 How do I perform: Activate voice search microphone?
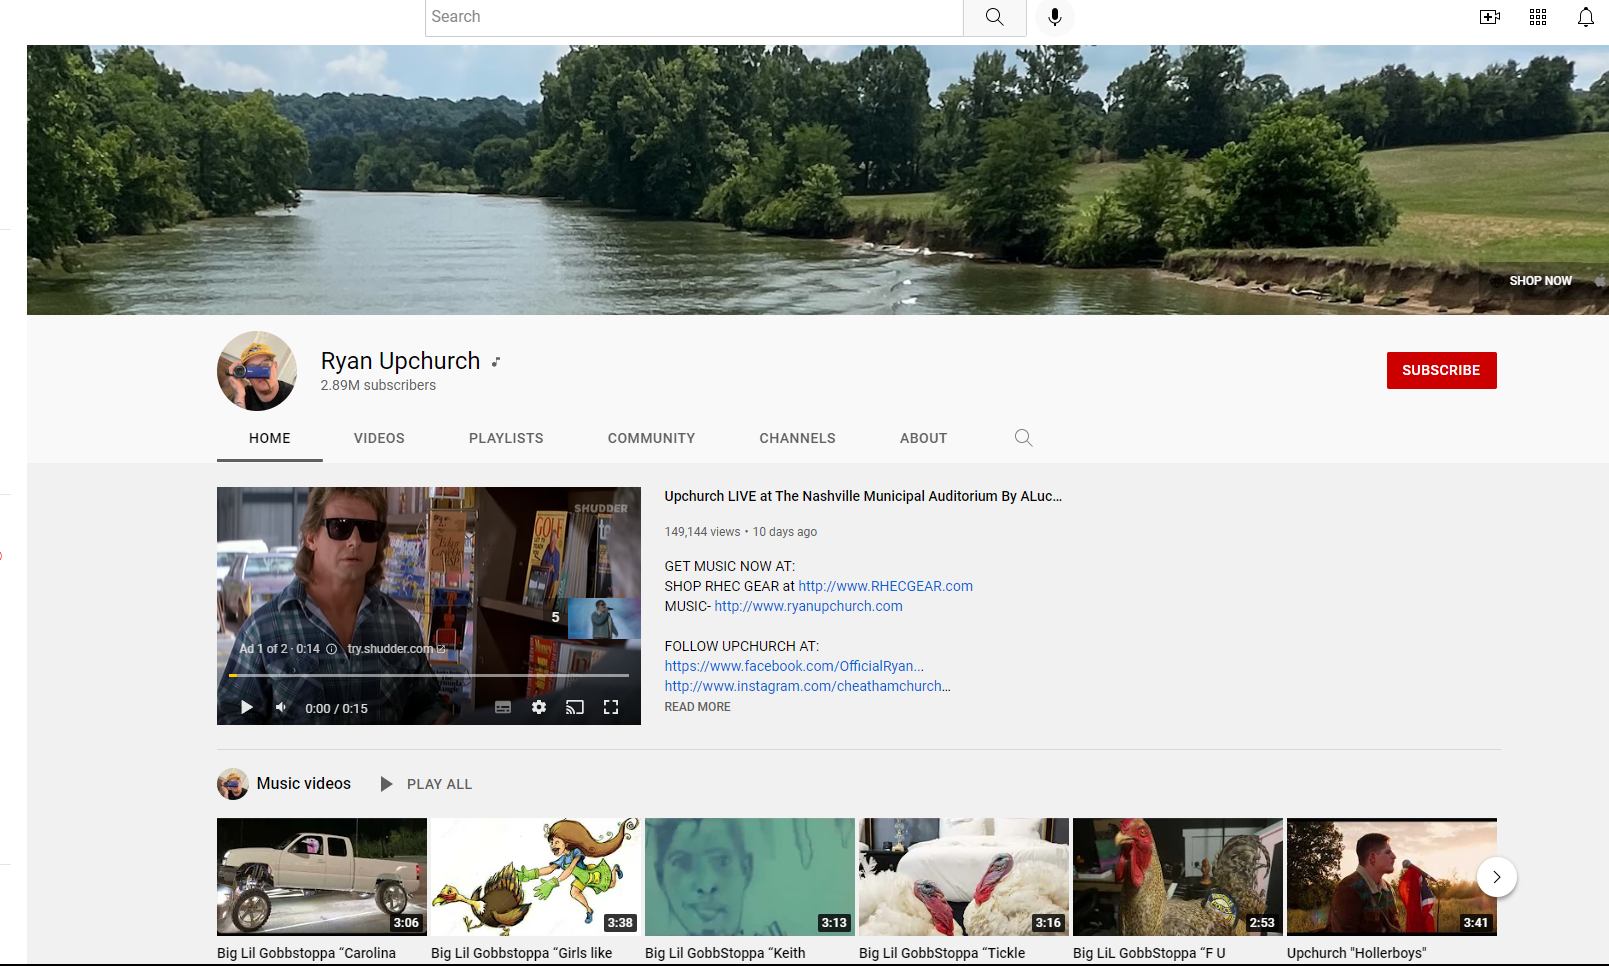pyautogui.click(x=1054, y=17)
